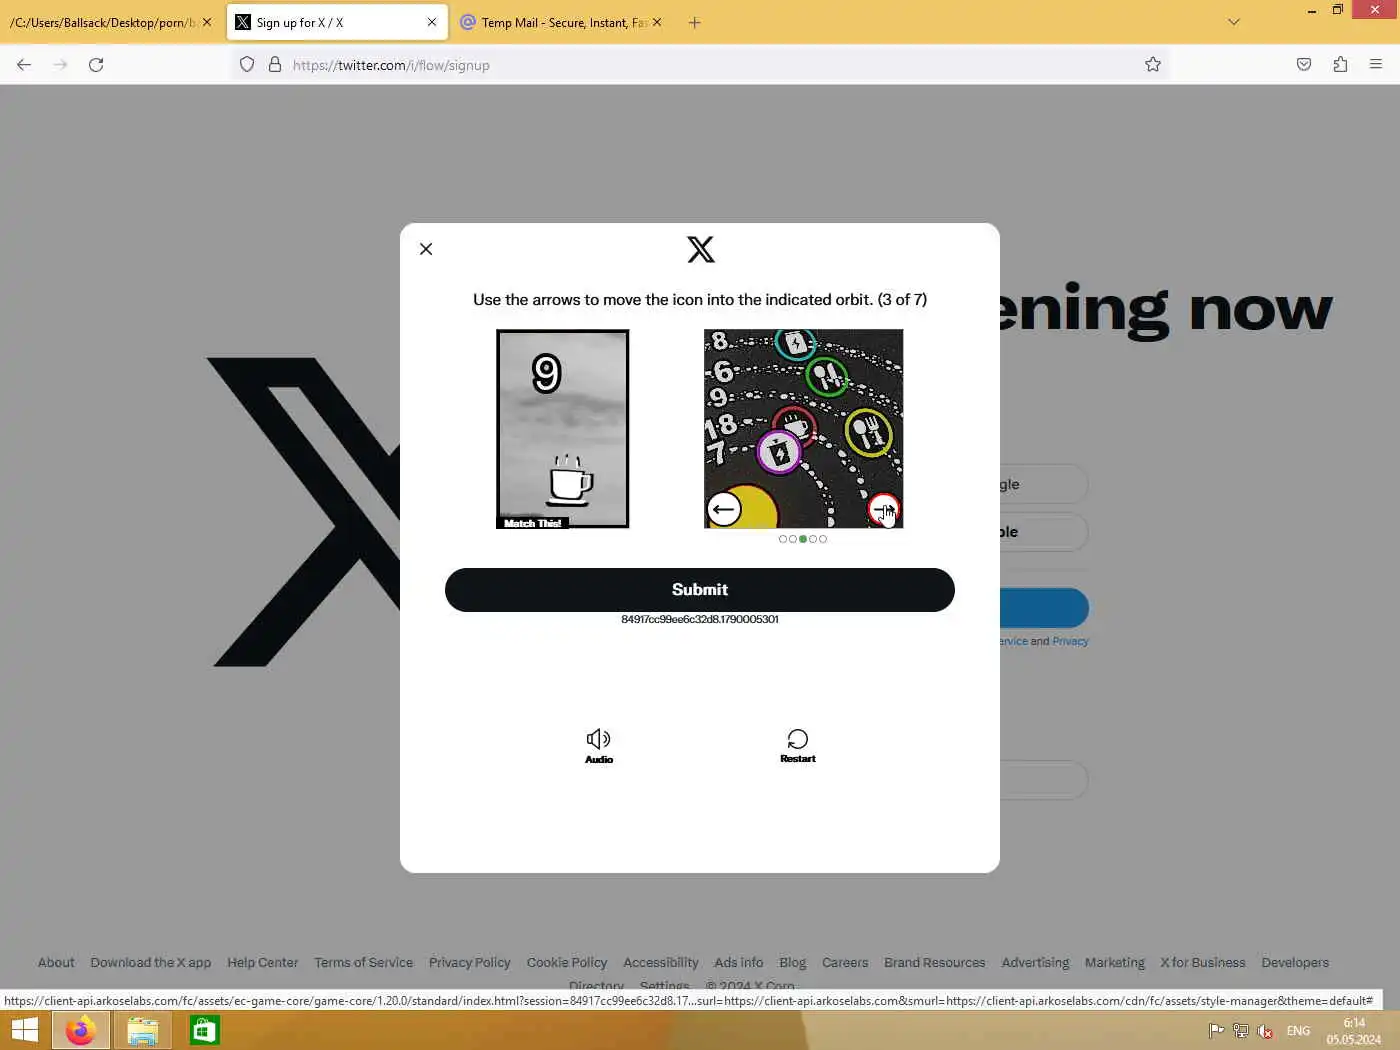Submit the captcha answer

700,590
